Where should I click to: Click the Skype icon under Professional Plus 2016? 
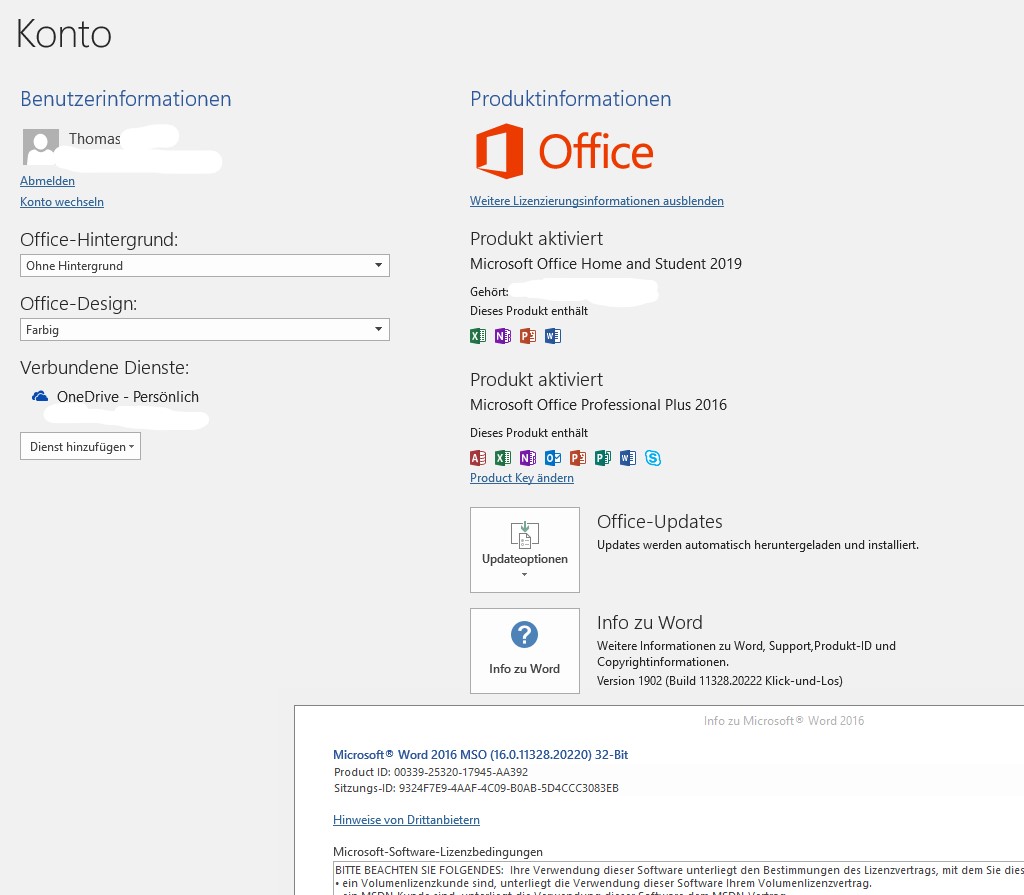[x=653, y=458]
